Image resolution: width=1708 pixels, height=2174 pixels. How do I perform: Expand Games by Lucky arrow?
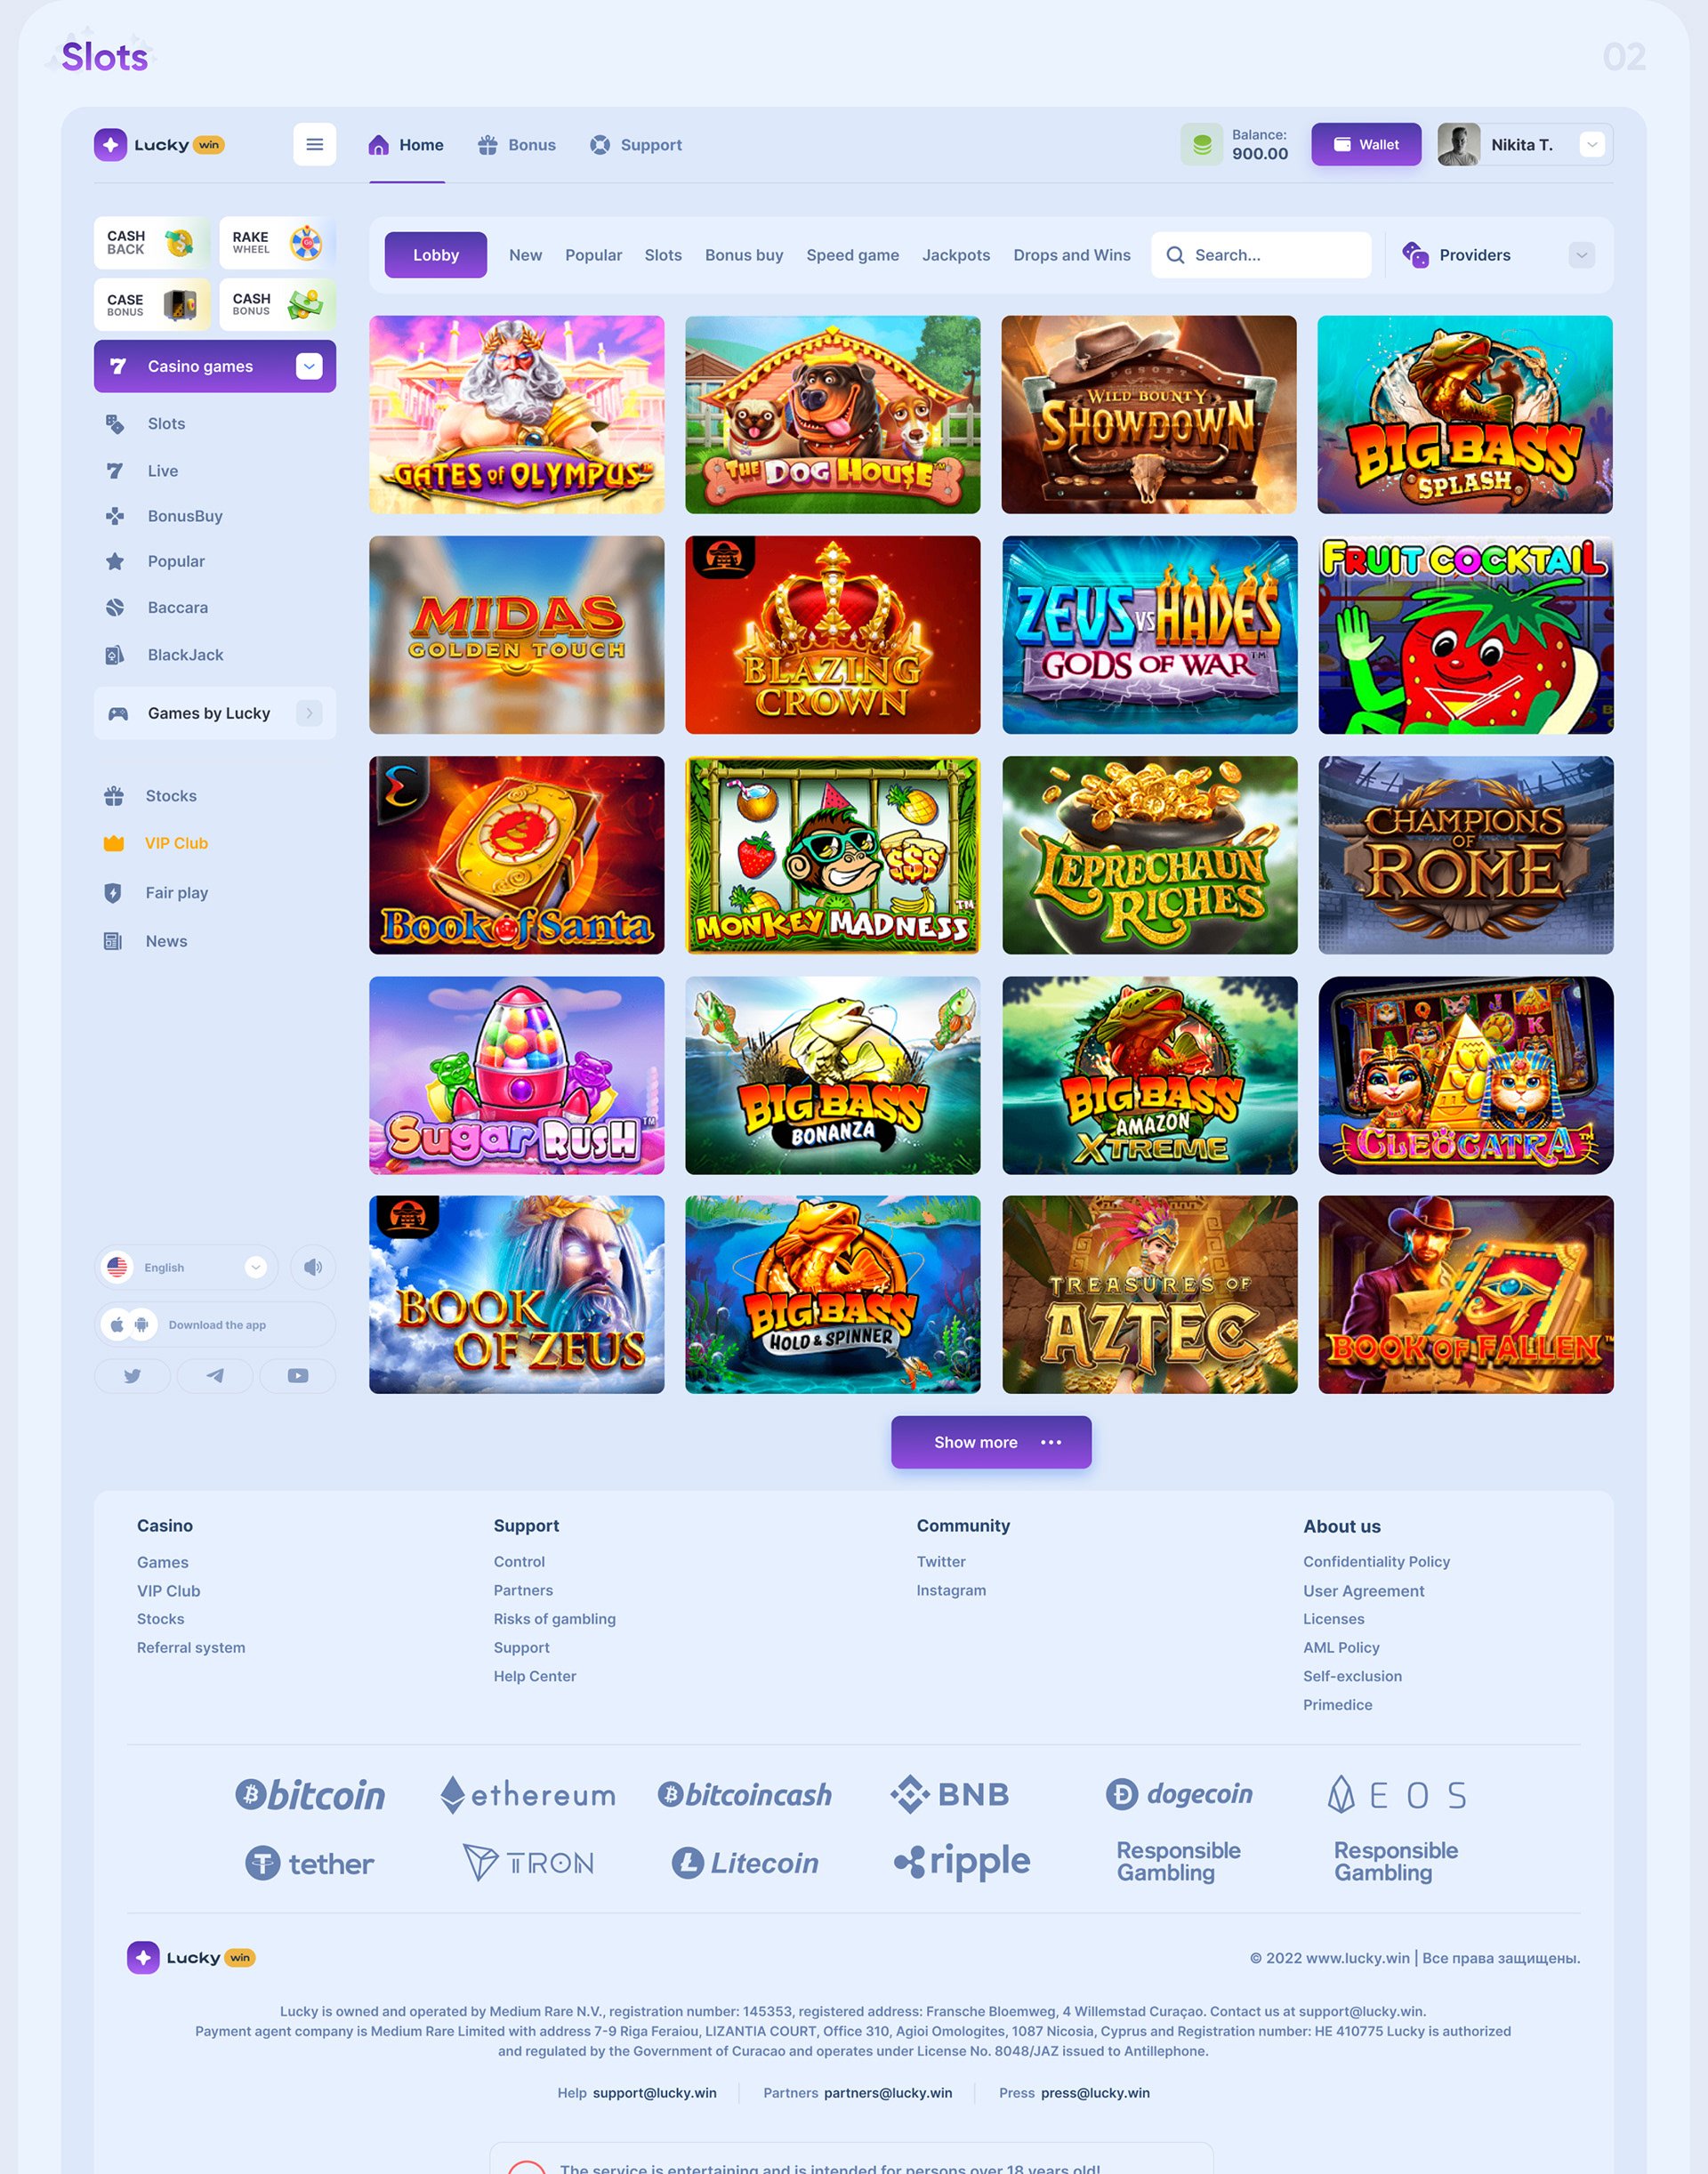click(309, 713)
